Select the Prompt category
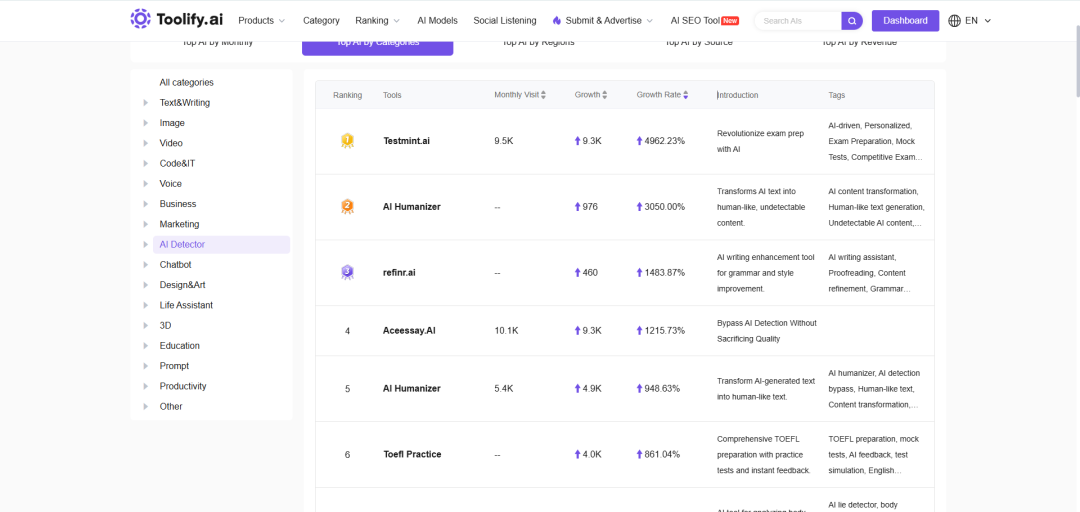1080x512 pixels. pyautogui.click(x=174, y=366)
